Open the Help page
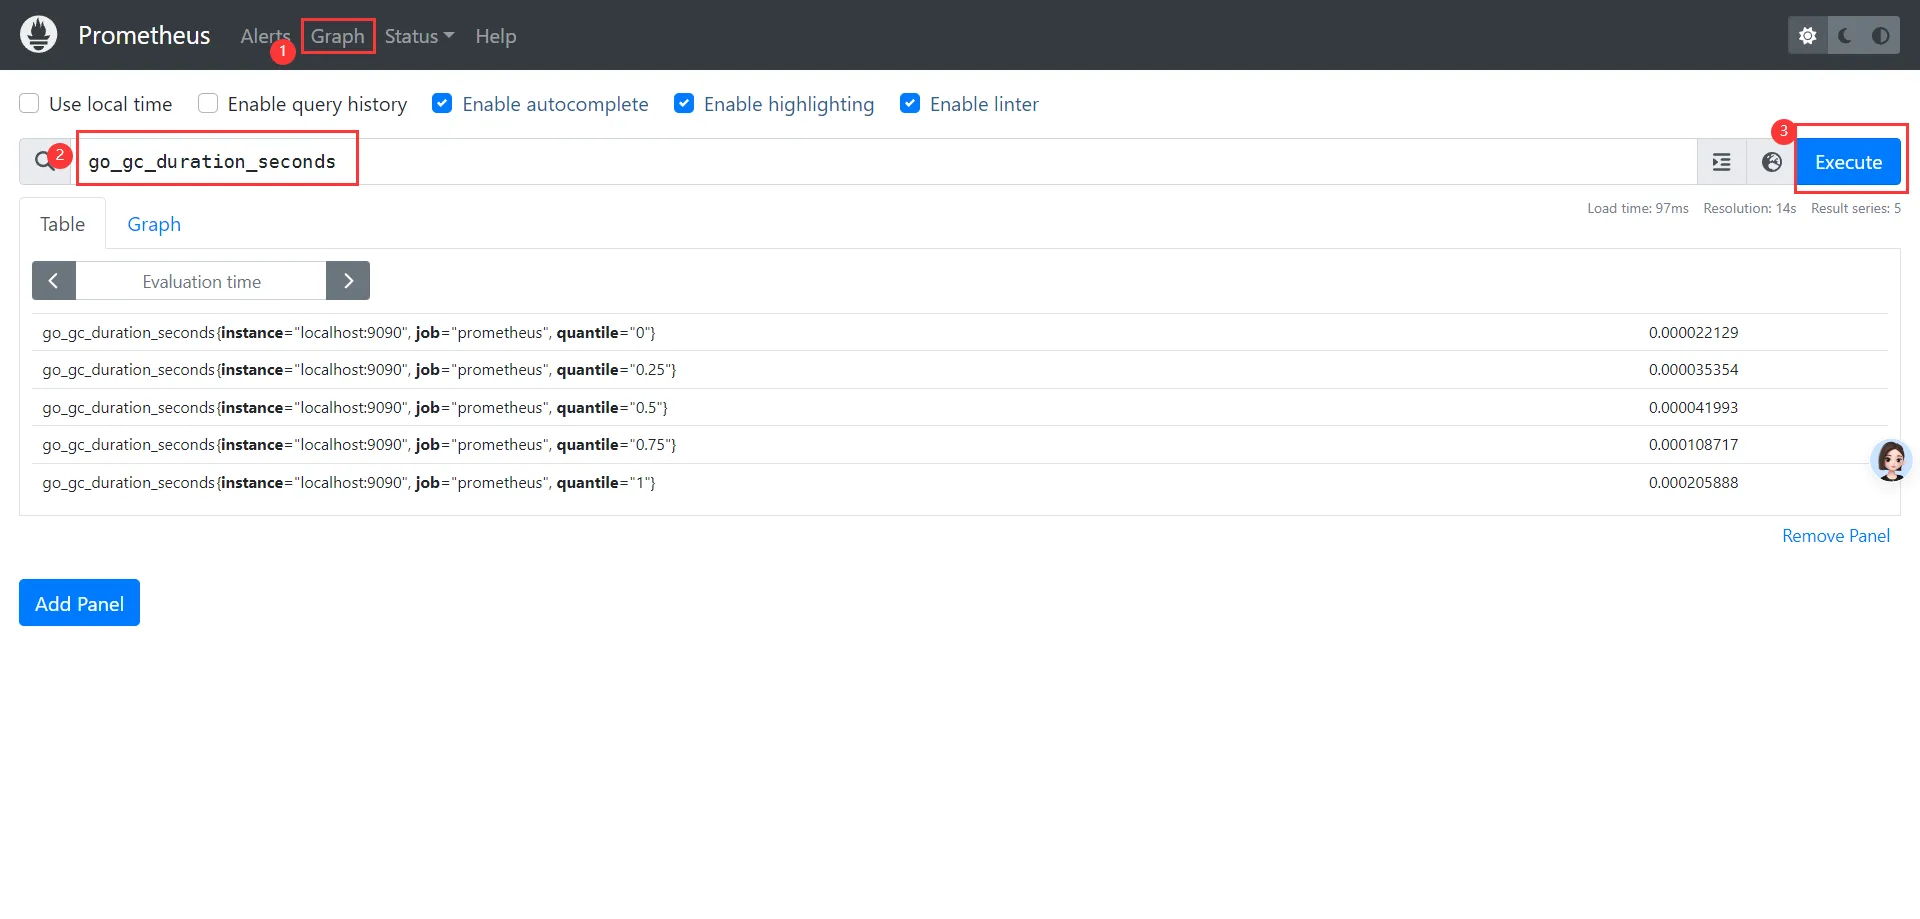1920x919 pixels. [496, 36]
